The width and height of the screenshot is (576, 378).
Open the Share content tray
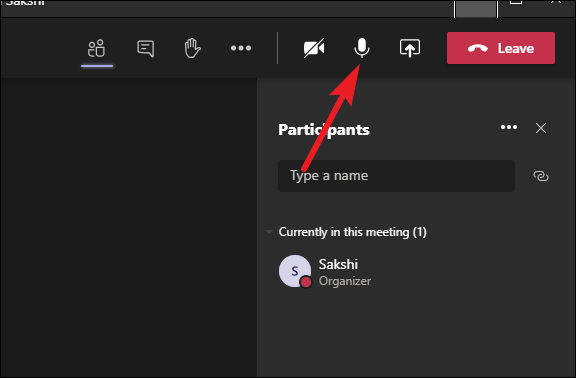[410, 48]
